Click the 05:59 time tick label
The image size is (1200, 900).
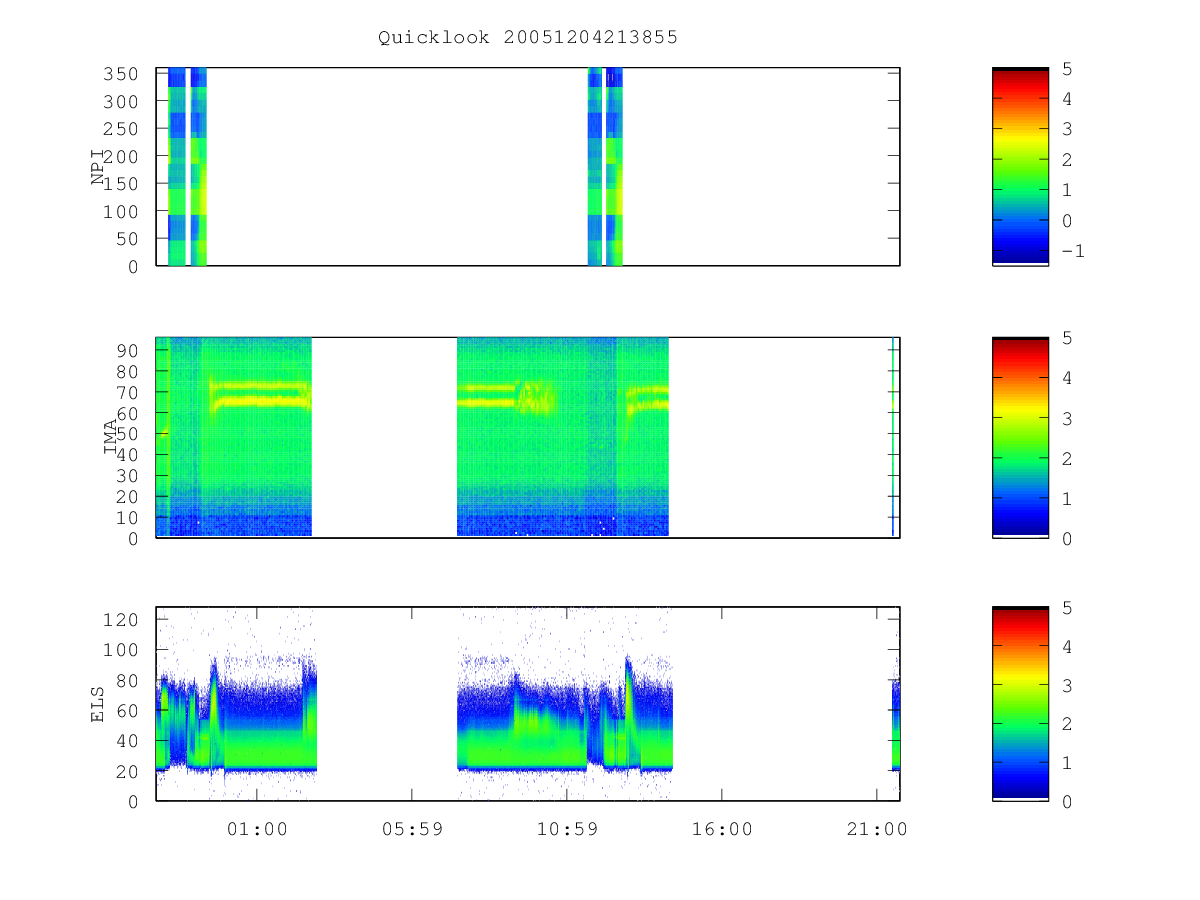(412, 828)
